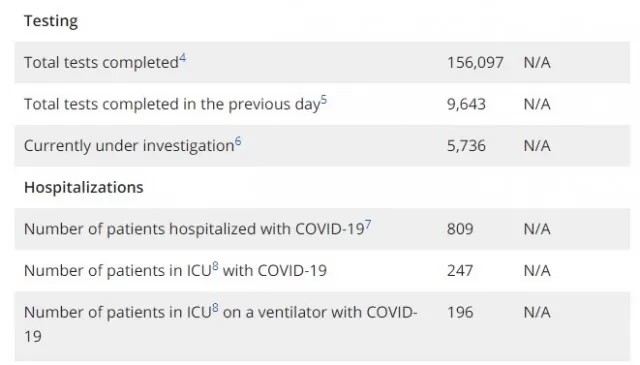This screenshot has width=640, height=365.
Task: Open footnote 5 after previous day
Action: pos(324,100)
